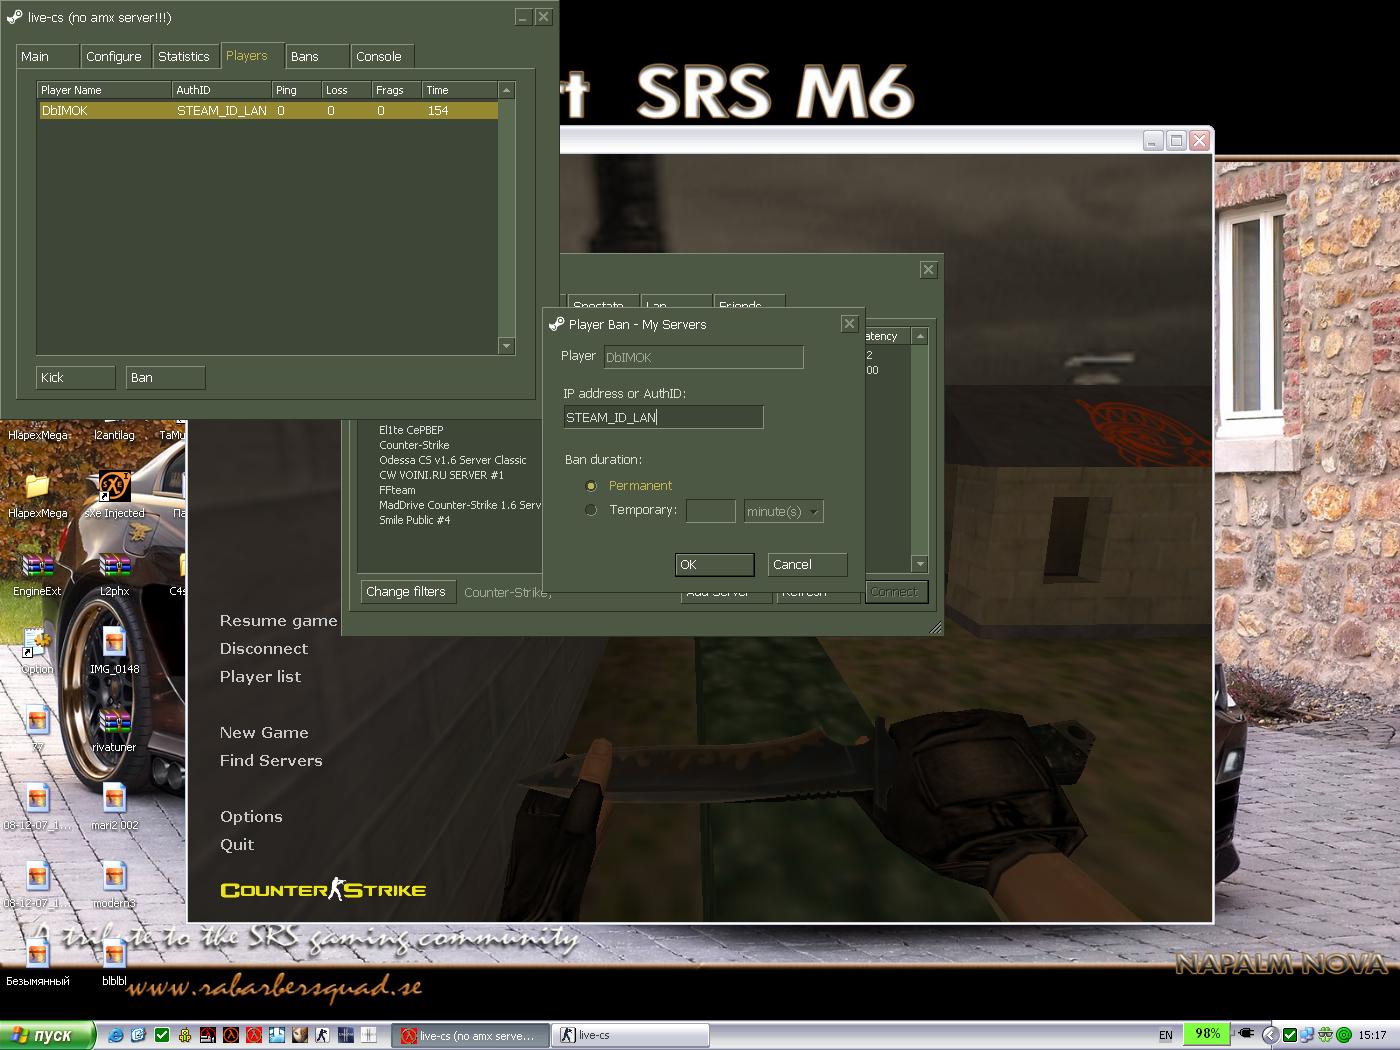1400x1050 pixels.
Task: Open the HlapexMega folder on the desktop
Action: coord(37,488)
